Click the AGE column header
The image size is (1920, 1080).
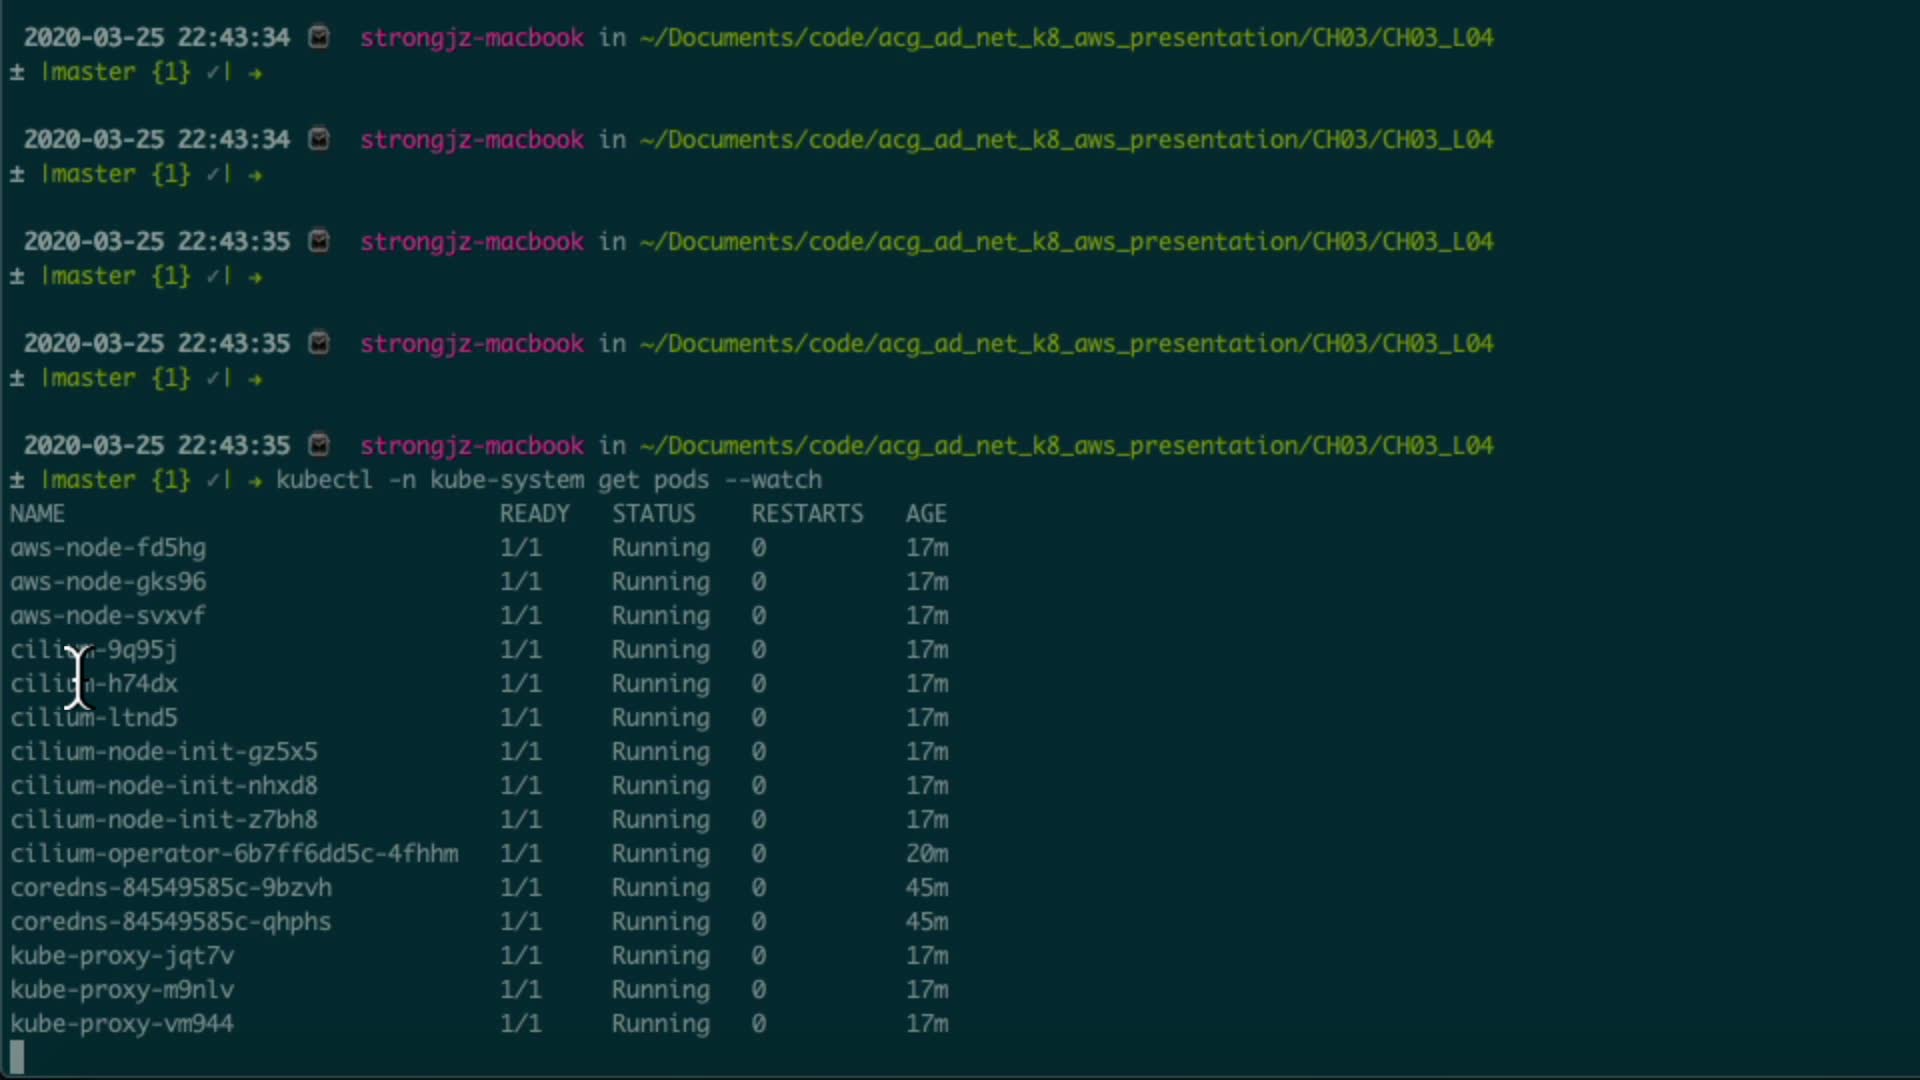pos(926,514)
